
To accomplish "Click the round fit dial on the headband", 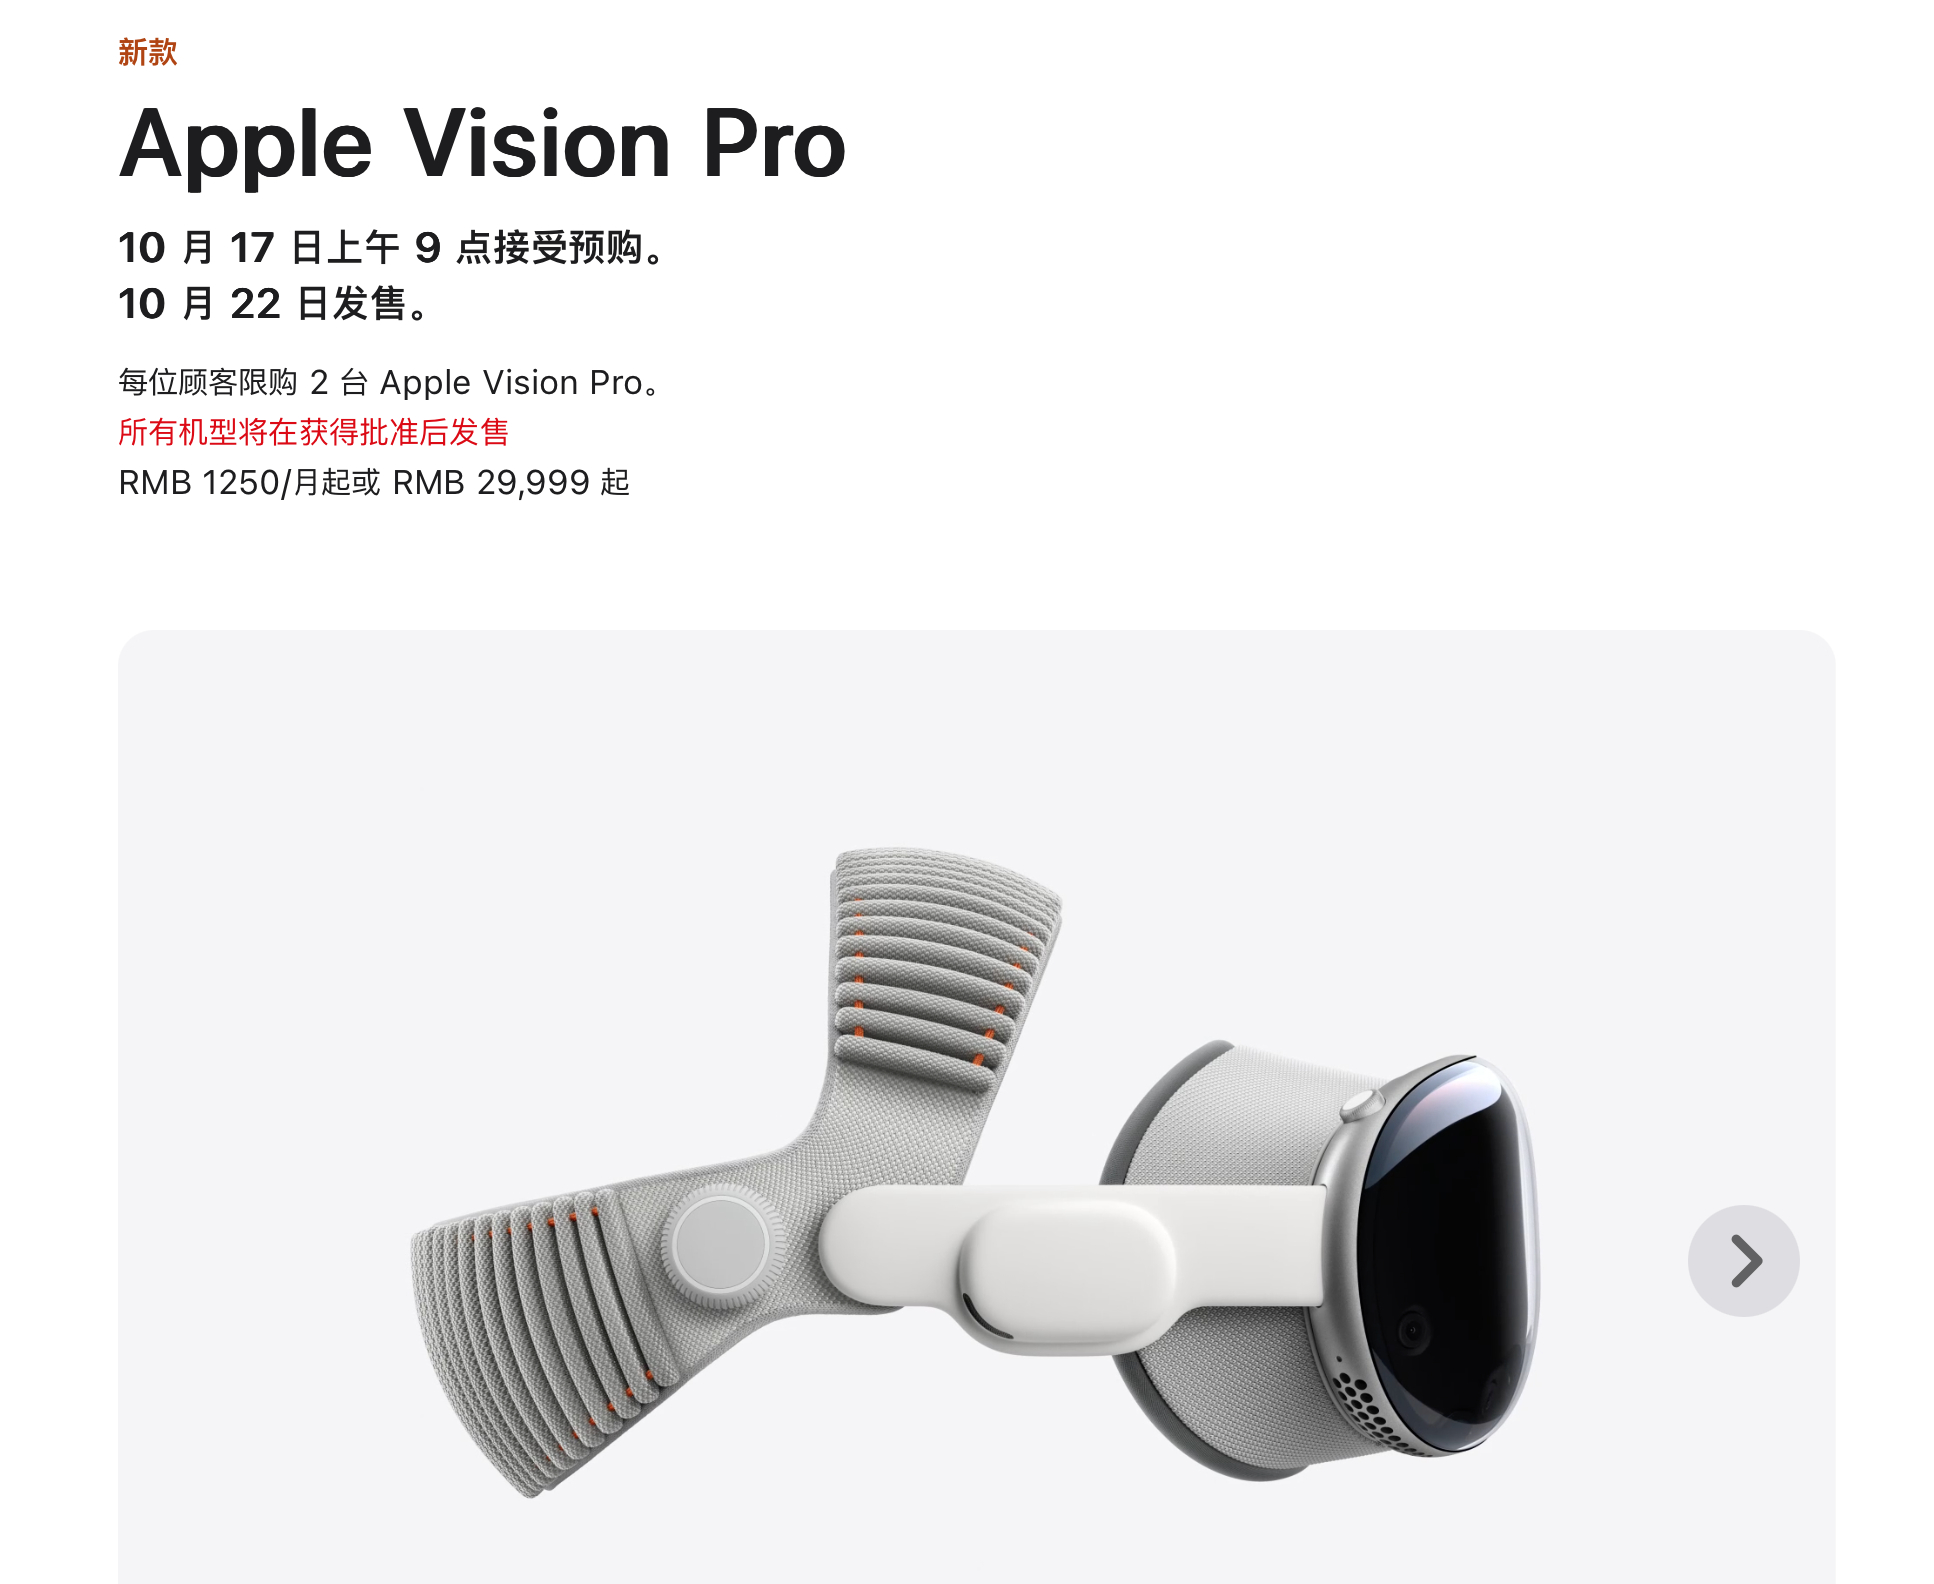I will (721, 1245).
